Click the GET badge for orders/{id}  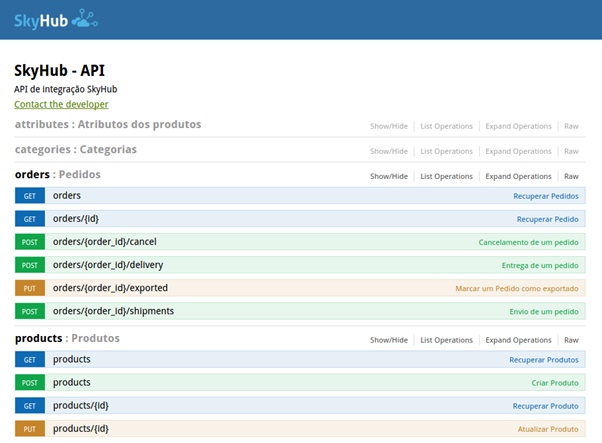click(x=30, y=219)
